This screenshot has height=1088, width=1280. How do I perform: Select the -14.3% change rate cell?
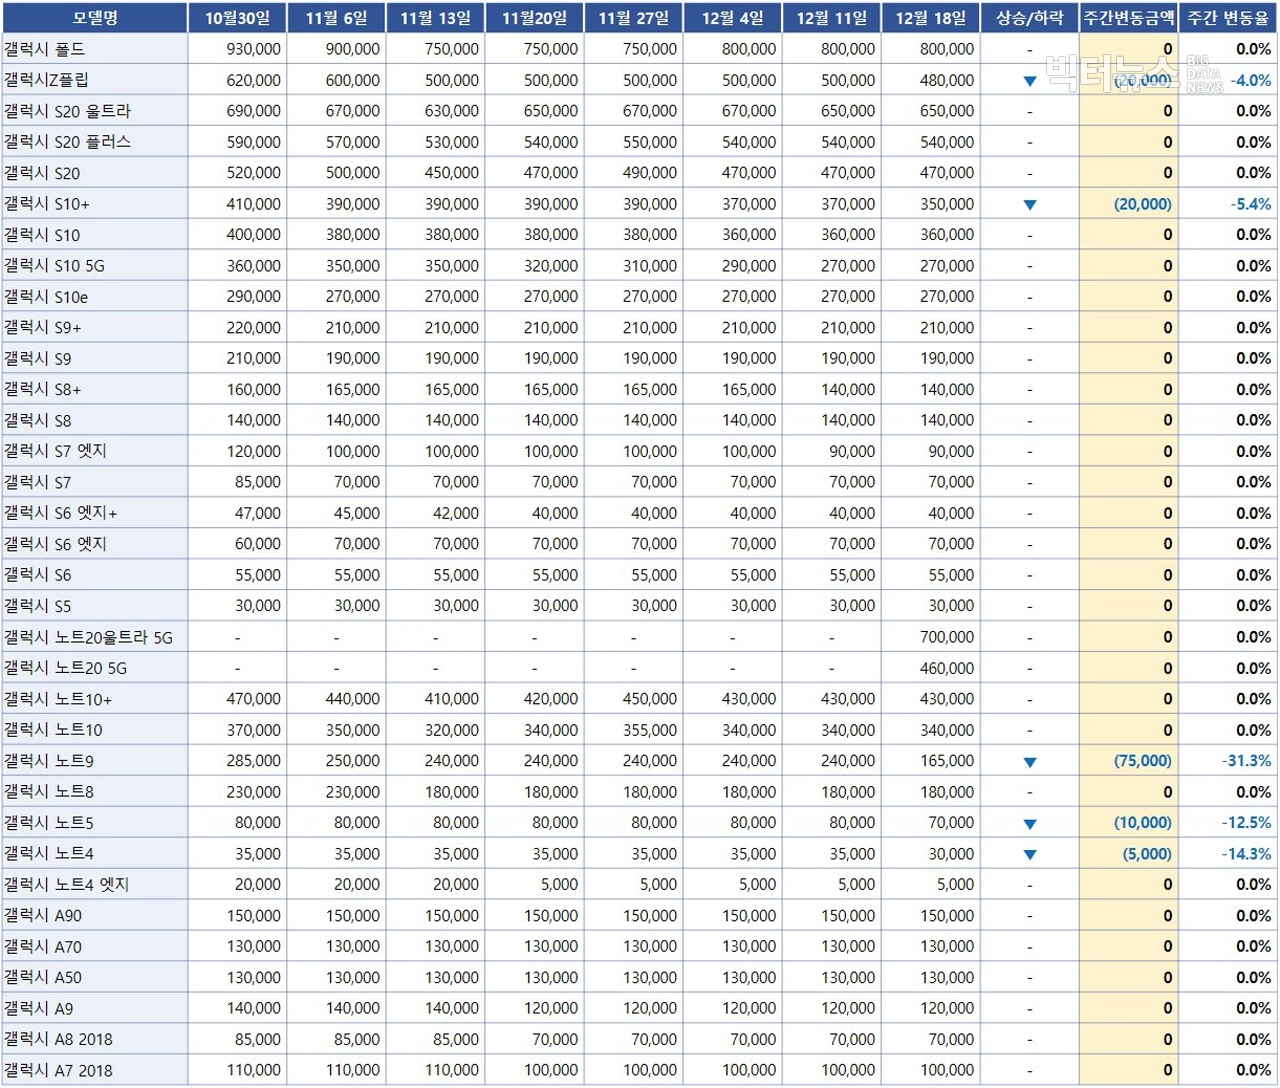click(x=1228, y=854)
